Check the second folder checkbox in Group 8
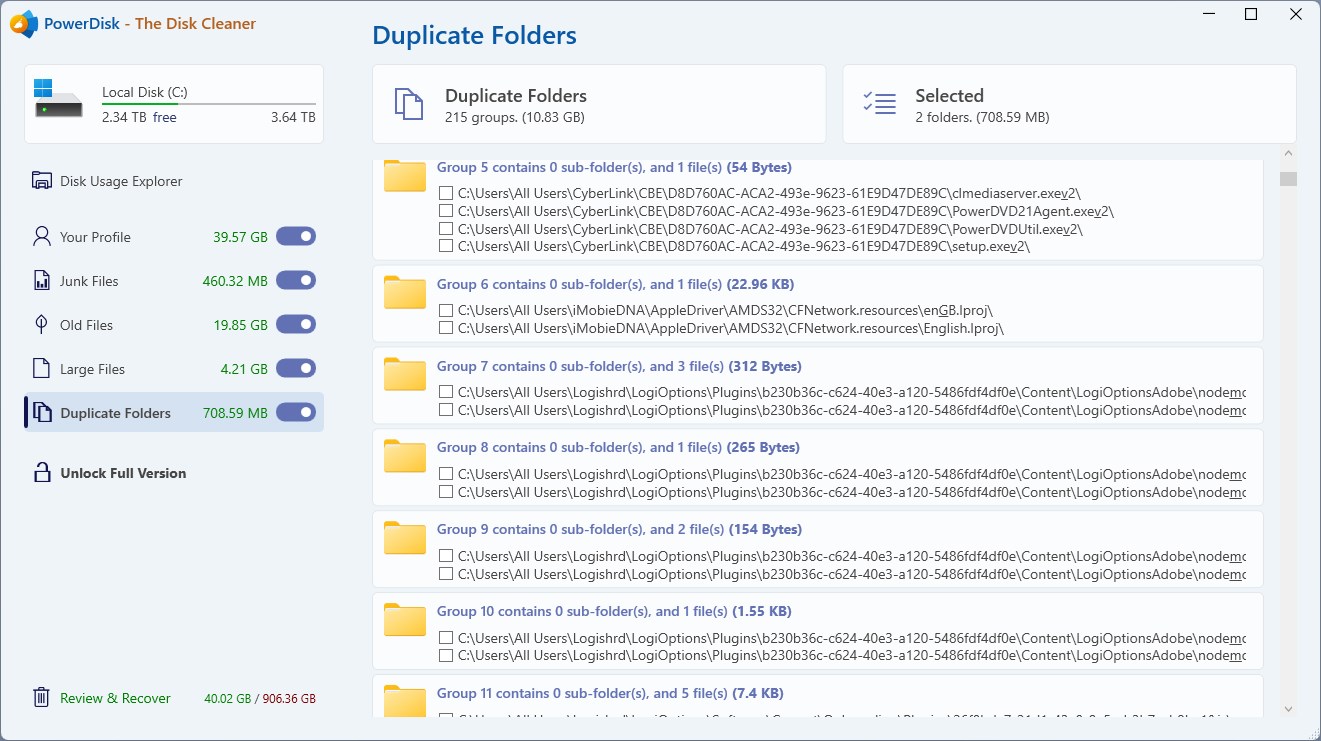This screenshot has width=1321, height=741. (x=446, y=492)
